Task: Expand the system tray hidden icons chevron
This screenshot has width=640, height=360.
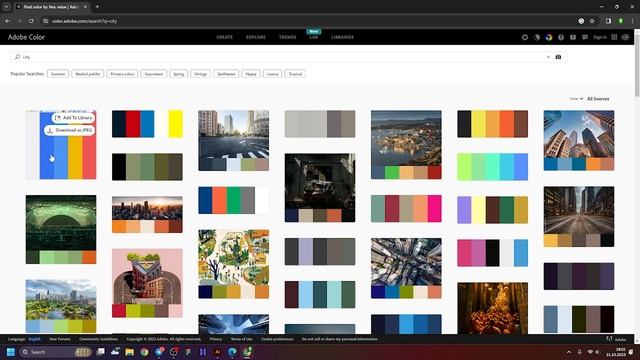Action: (569, 352)
